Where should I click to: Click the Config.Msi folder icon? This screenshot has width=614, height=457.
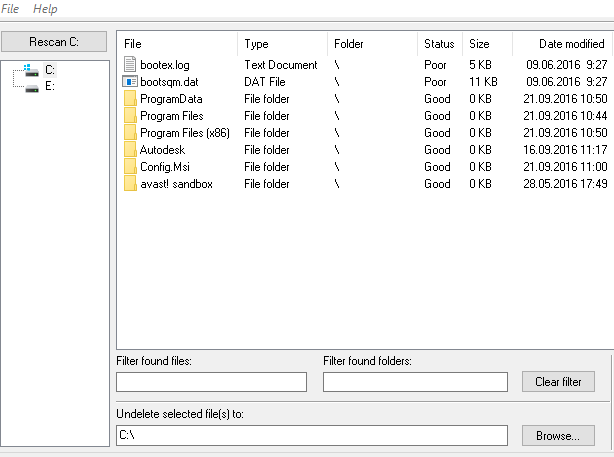(130, 167)
